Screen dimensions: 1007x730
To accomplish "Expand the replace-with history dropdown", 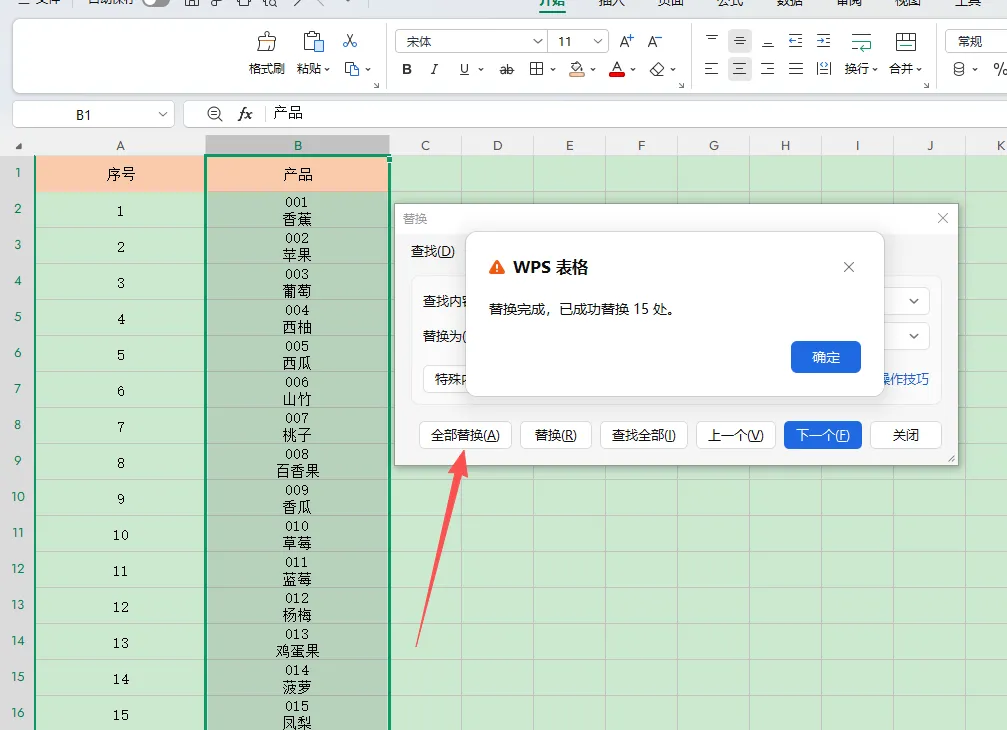I will 914,336.
